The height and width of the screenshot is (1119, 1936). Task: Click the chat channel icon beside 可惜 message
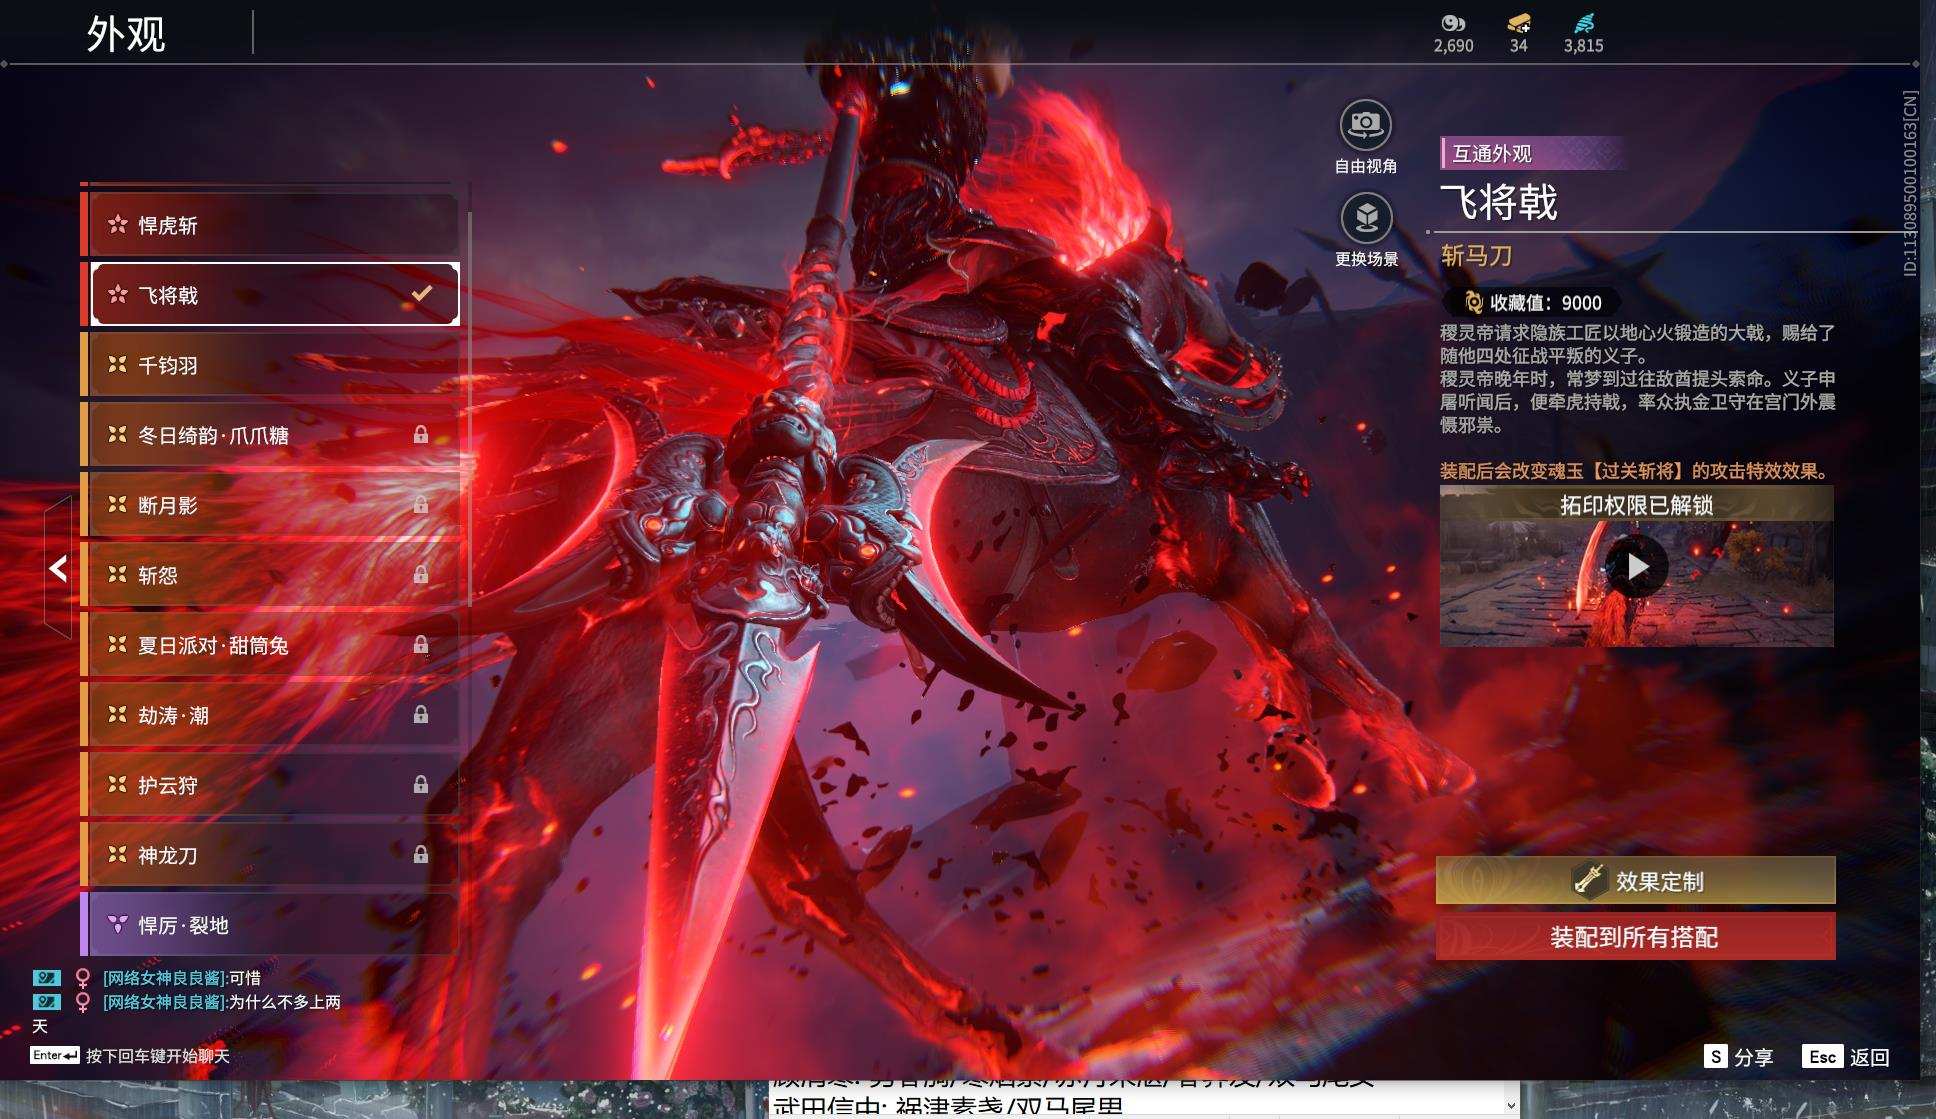pyautogui.click(x=46, y=978)
